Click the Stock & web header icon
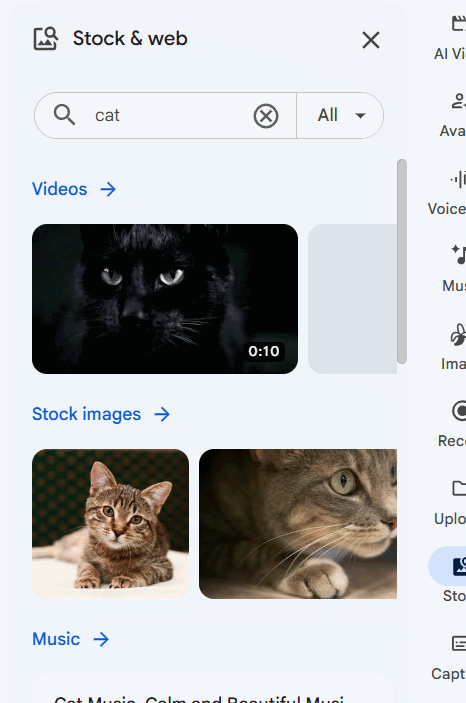The height and width of the screenshot is (703, 466). (46, 39)
